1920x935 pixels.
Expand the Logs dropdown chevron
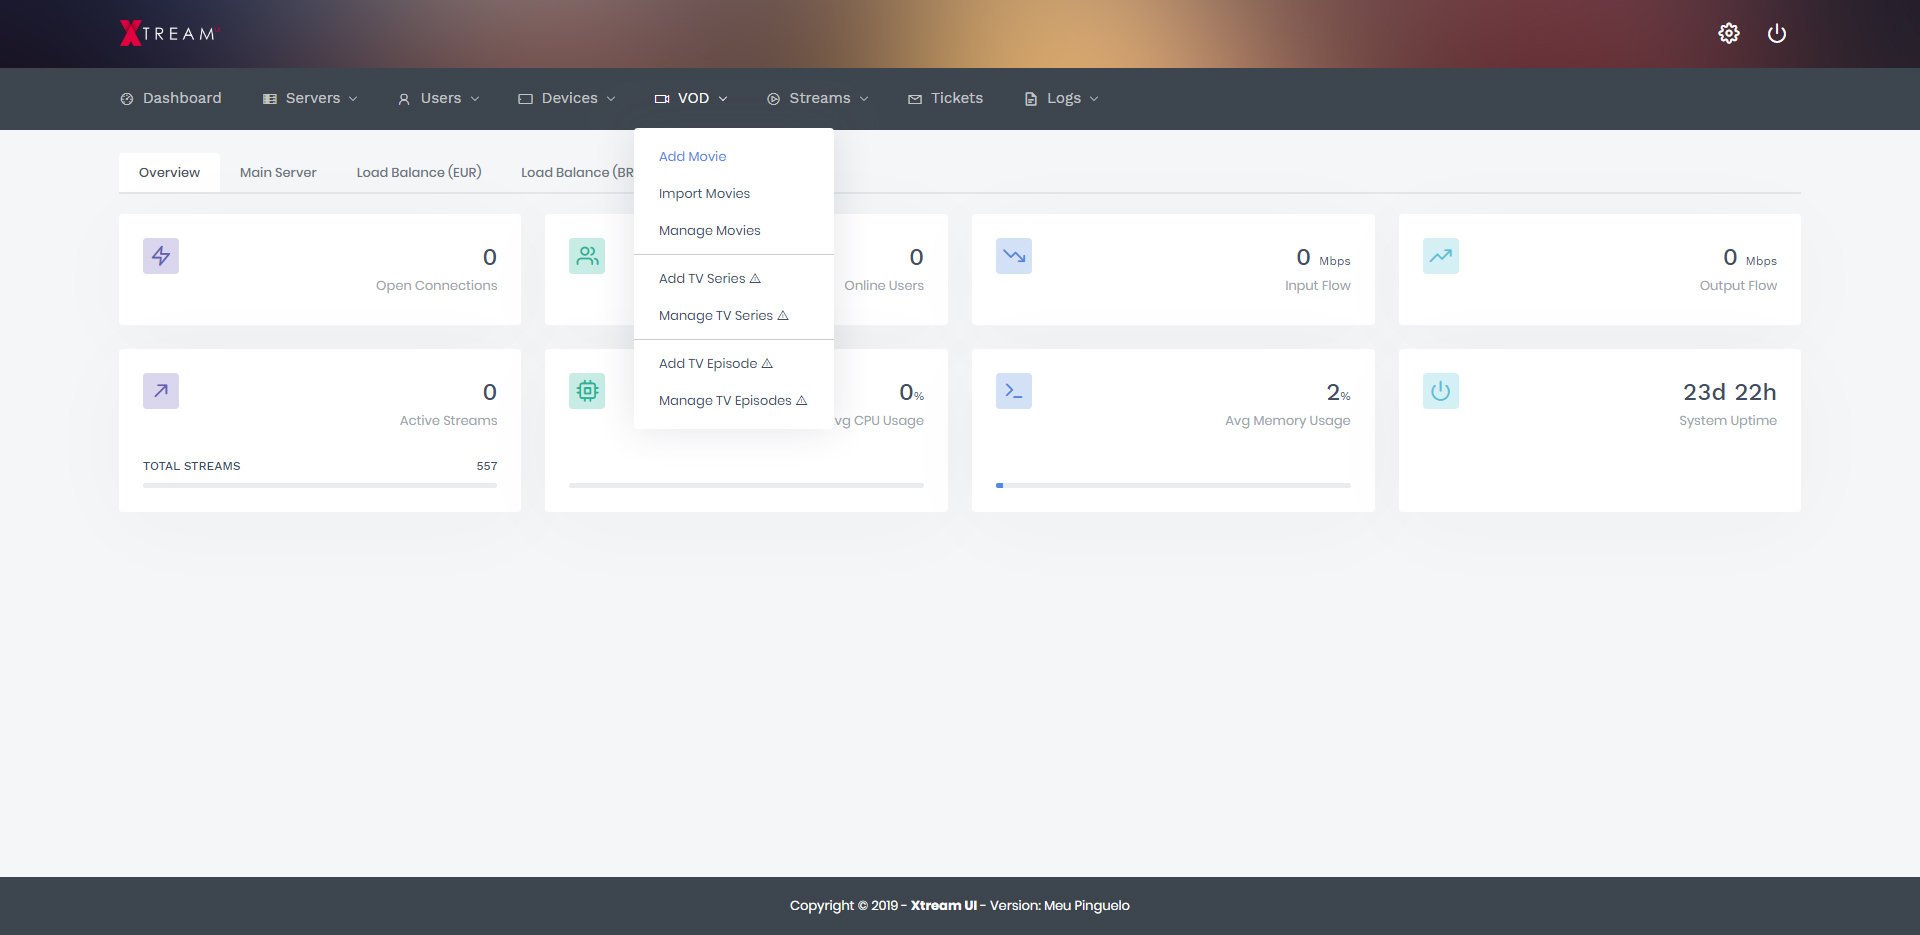pos(1094,99)
